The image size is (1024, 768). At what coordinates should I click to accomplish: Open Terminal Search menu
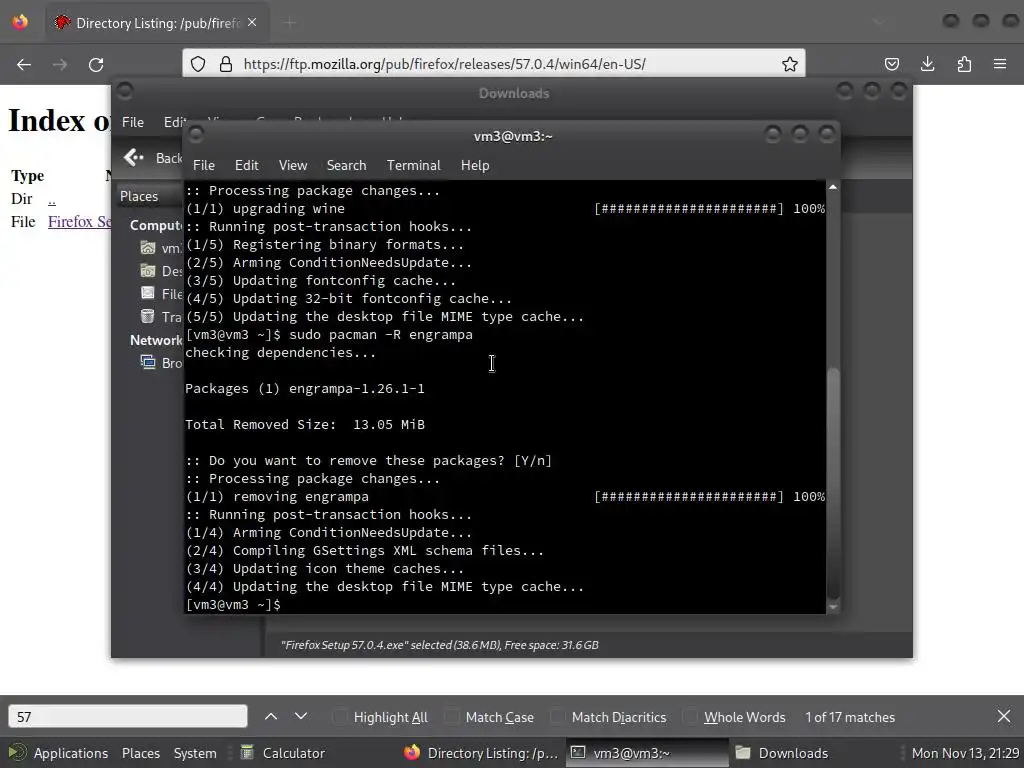[x=346, y=165]
